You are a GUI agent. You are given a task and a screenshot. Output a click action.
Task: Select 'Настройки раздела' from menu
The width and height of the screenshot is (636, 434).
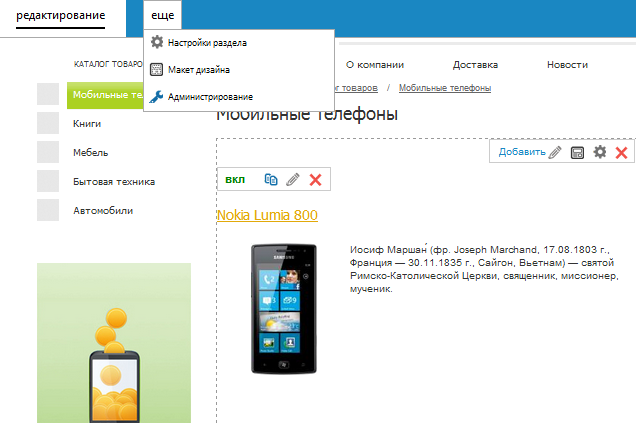pos(207,43)
